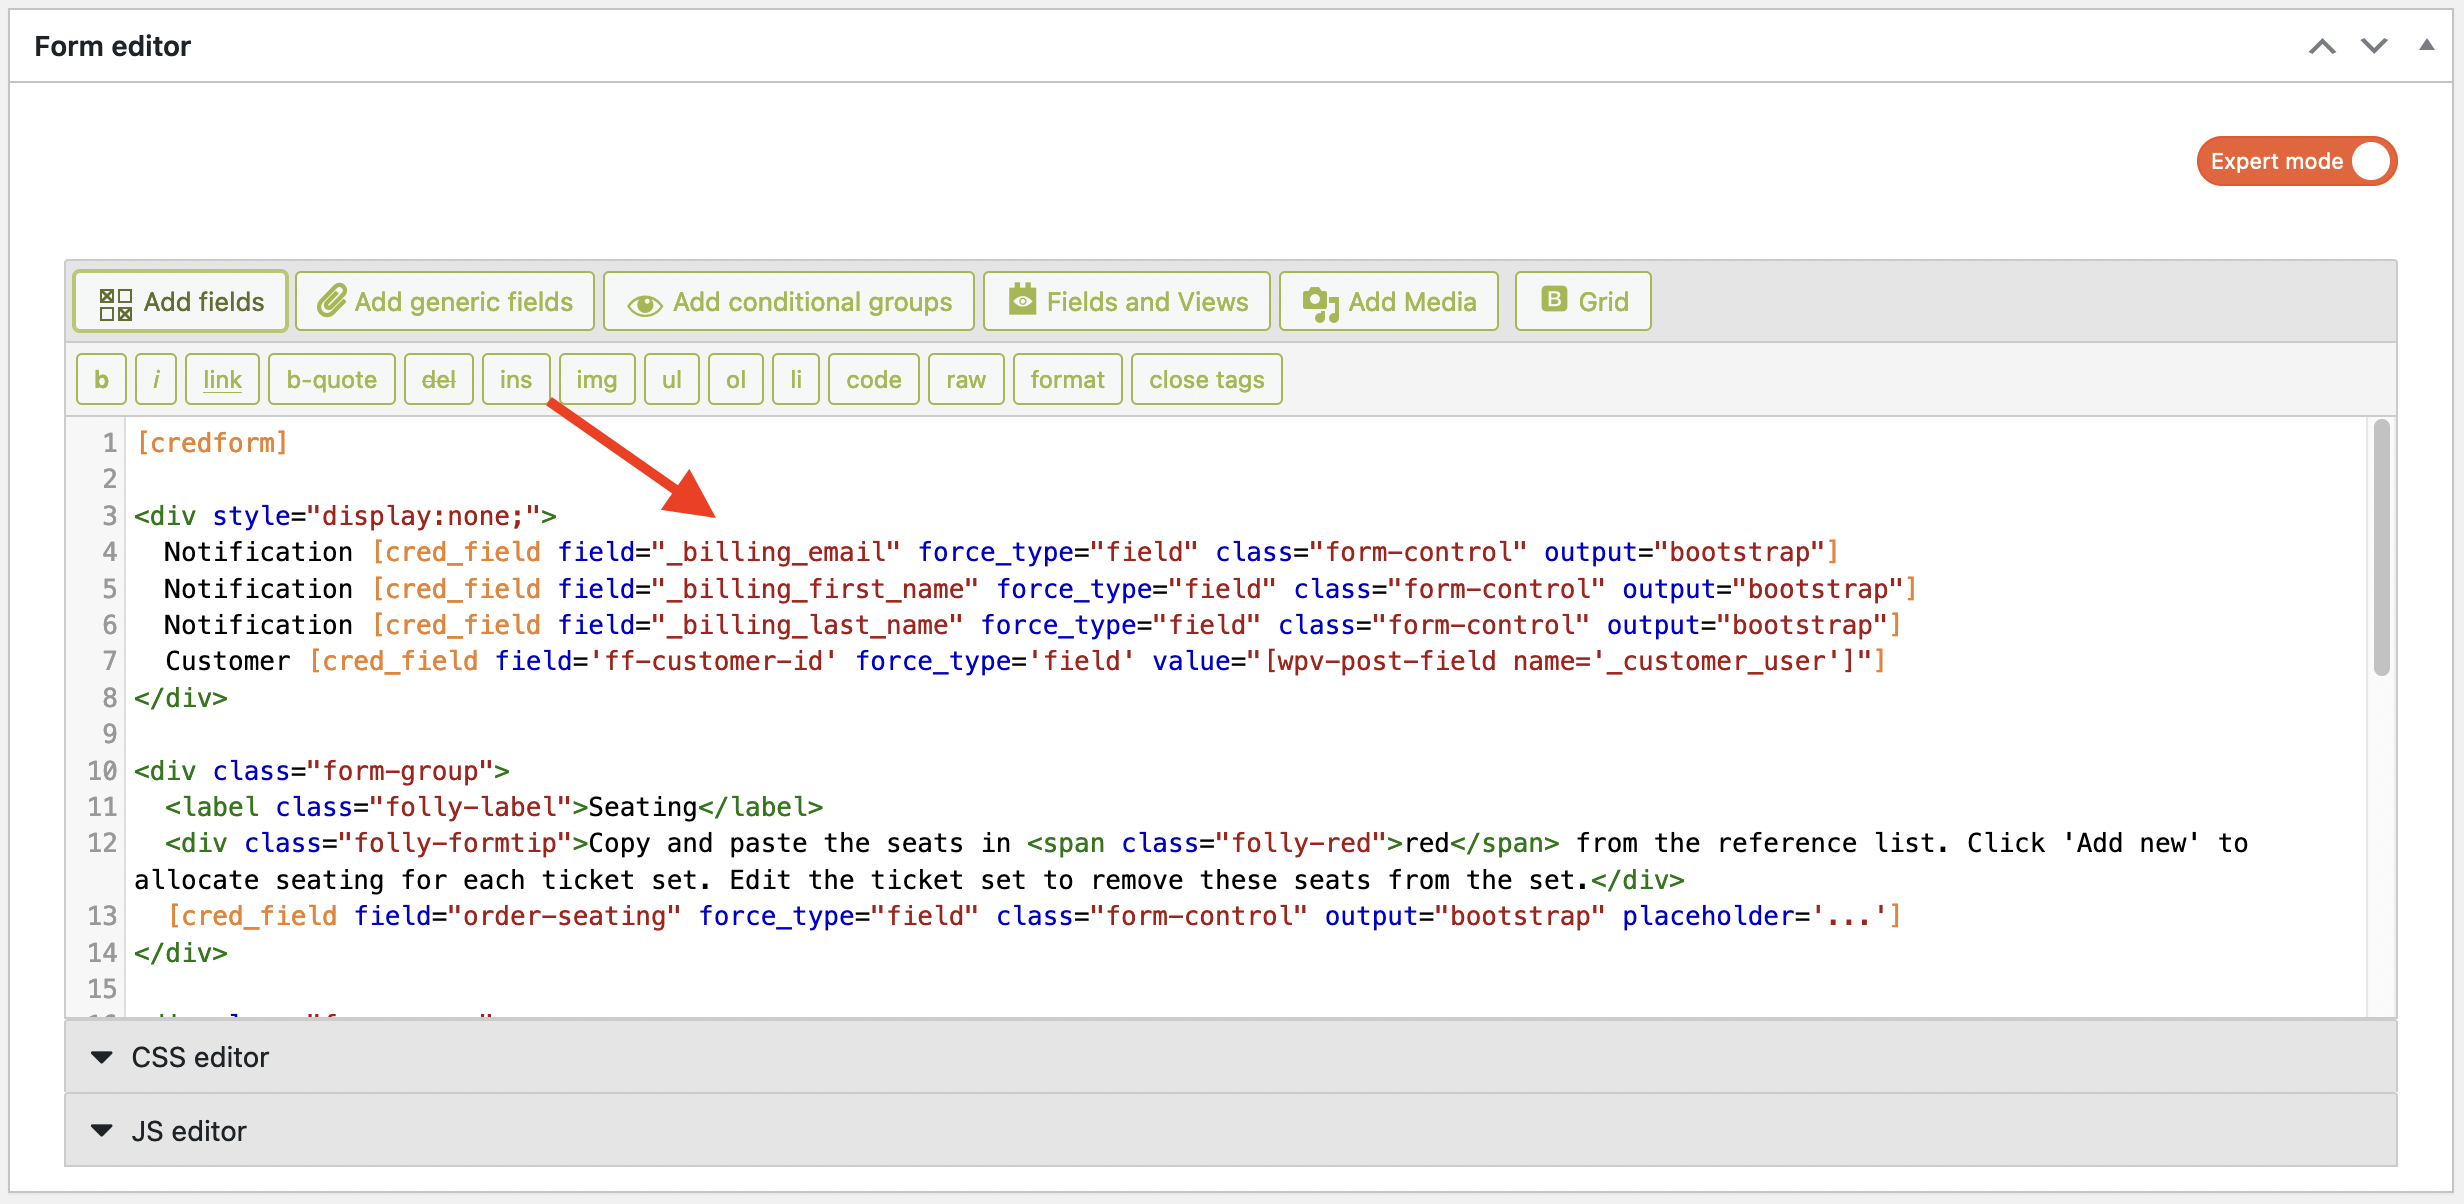
Task: Apply italic with the i quicktag
Action: click(x=156, y=379)
